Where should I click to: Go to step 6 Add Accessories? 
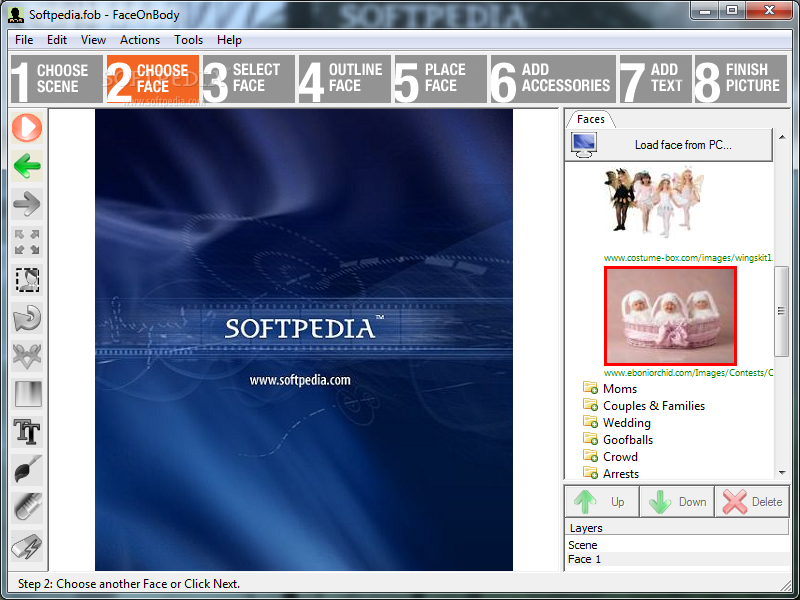553,80
